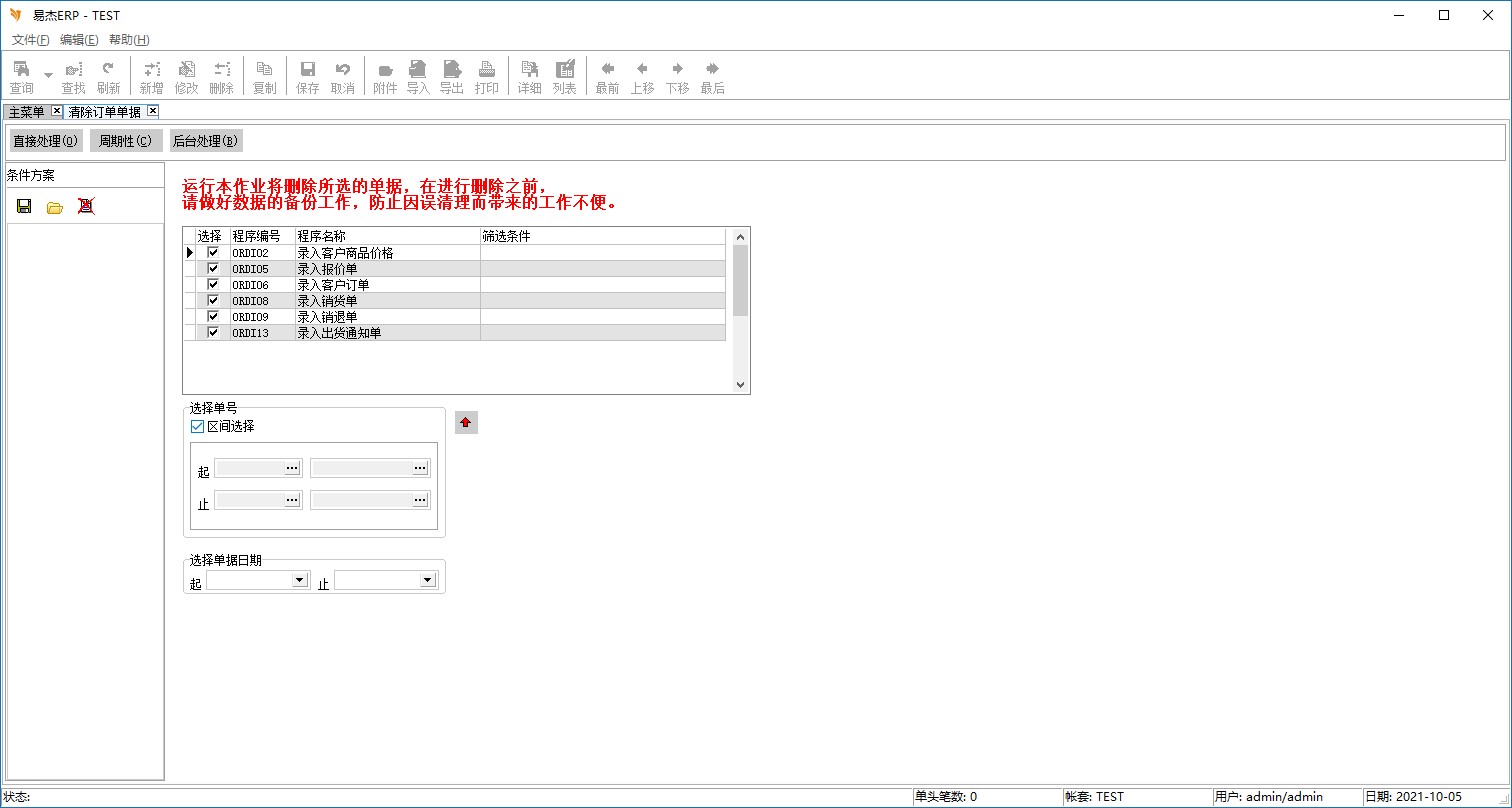Click the 打印 print toolbar icon
Viewport: 1512px width, 808px height.
tap(487, 77)
